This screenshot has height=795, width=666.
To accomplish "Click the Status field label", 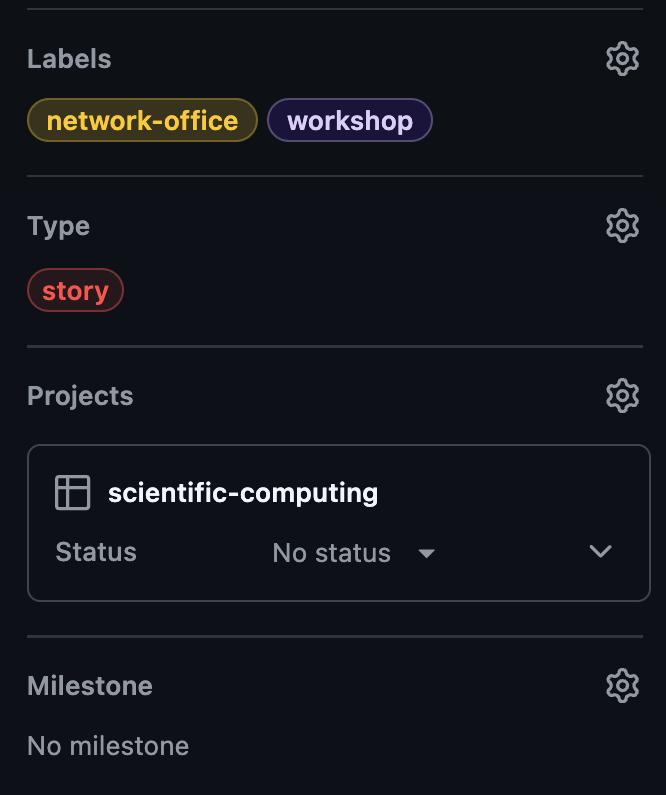I will click(x=96, y=552).
